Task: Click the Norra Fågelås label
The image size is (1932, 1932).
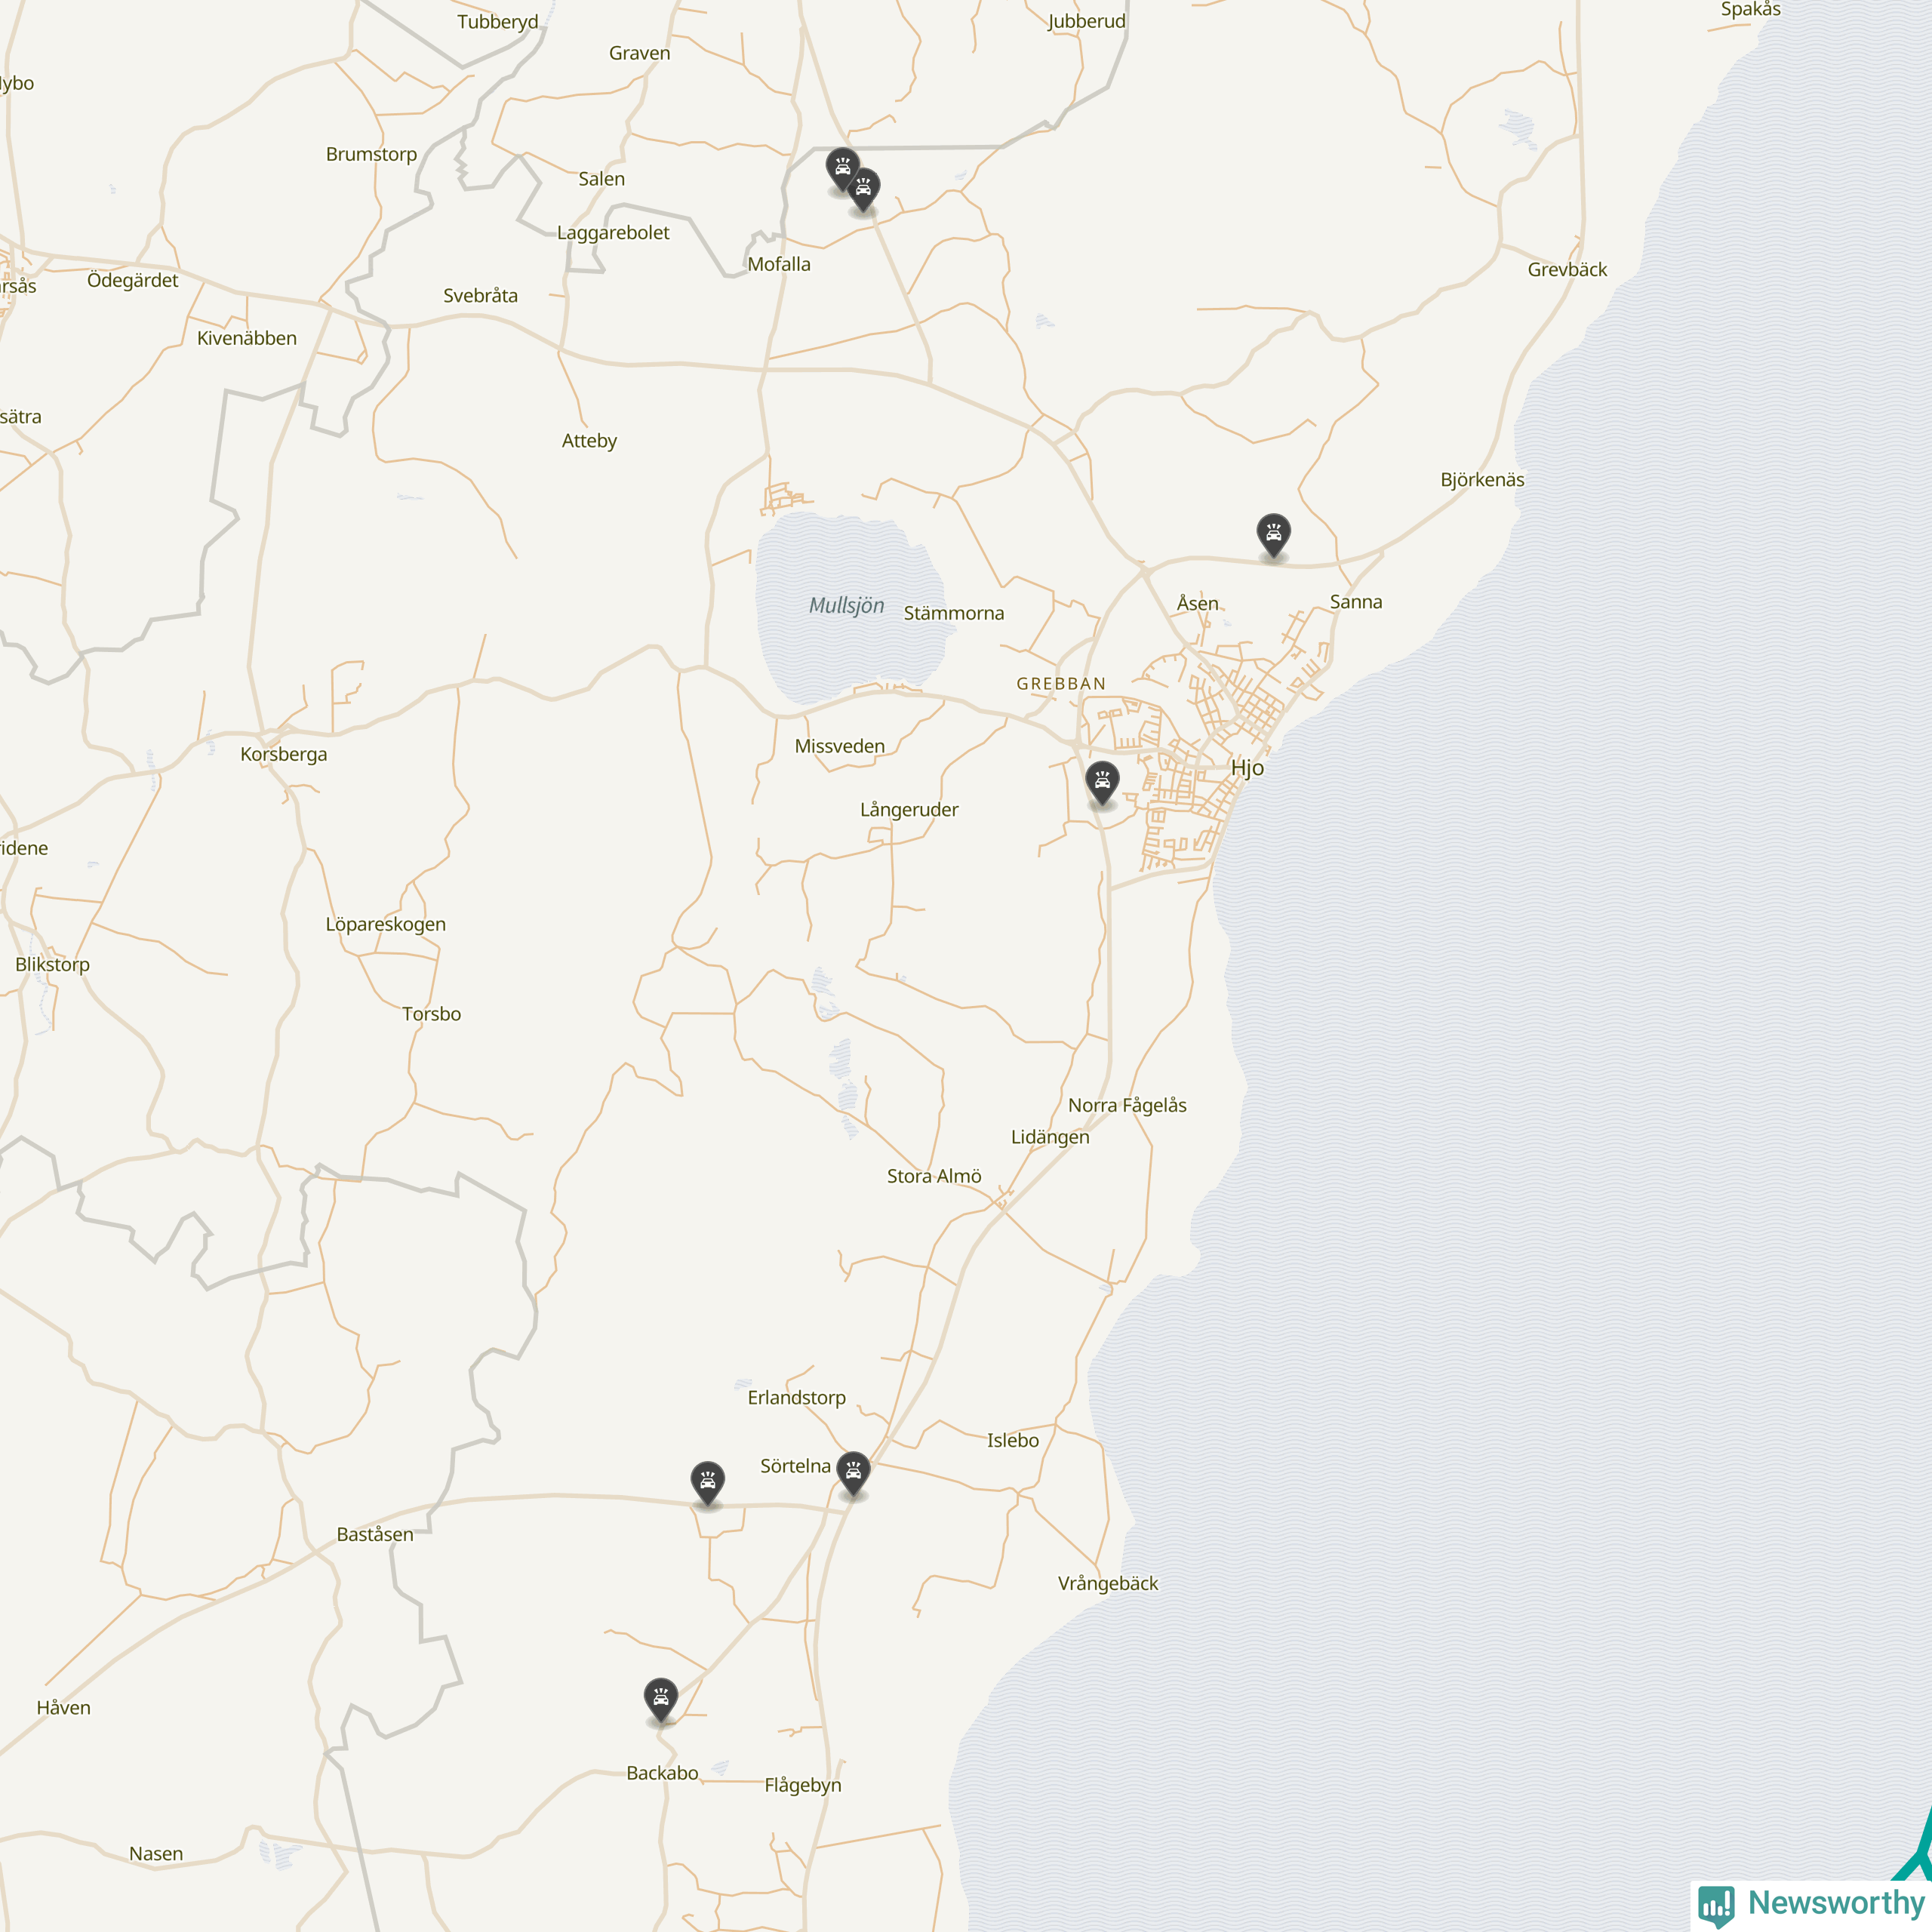Action: coord(1127,1105)
